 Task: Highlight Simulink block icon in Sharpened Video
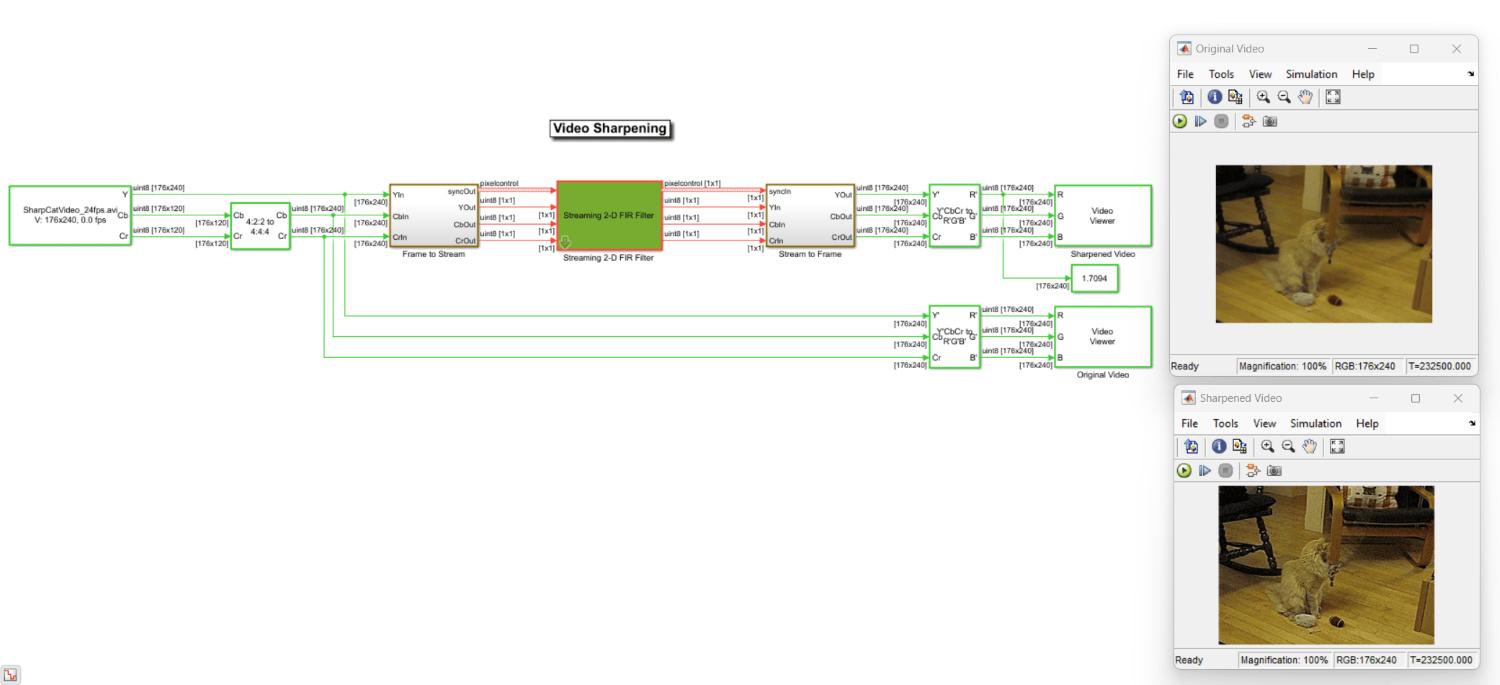point(1252,471)
